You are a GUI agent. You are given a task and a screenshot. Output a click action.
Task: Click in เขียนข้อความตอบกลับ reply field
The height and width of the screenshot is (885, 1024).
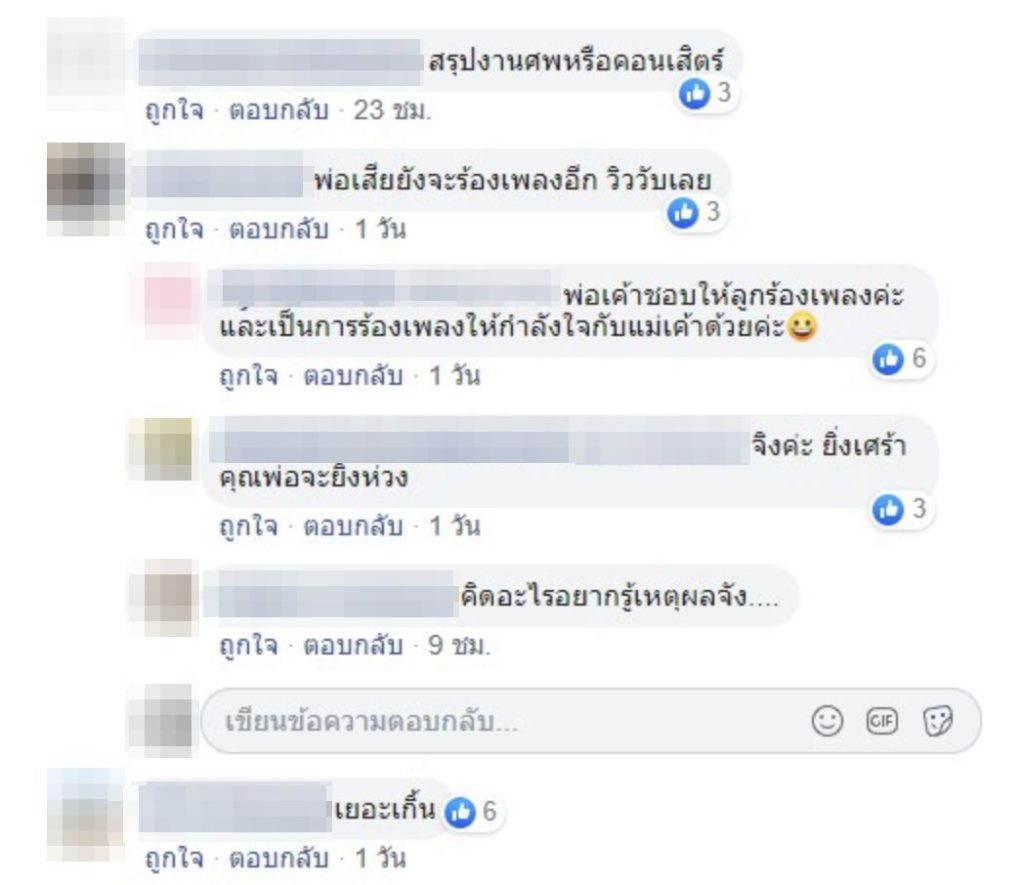click(591, 721)
